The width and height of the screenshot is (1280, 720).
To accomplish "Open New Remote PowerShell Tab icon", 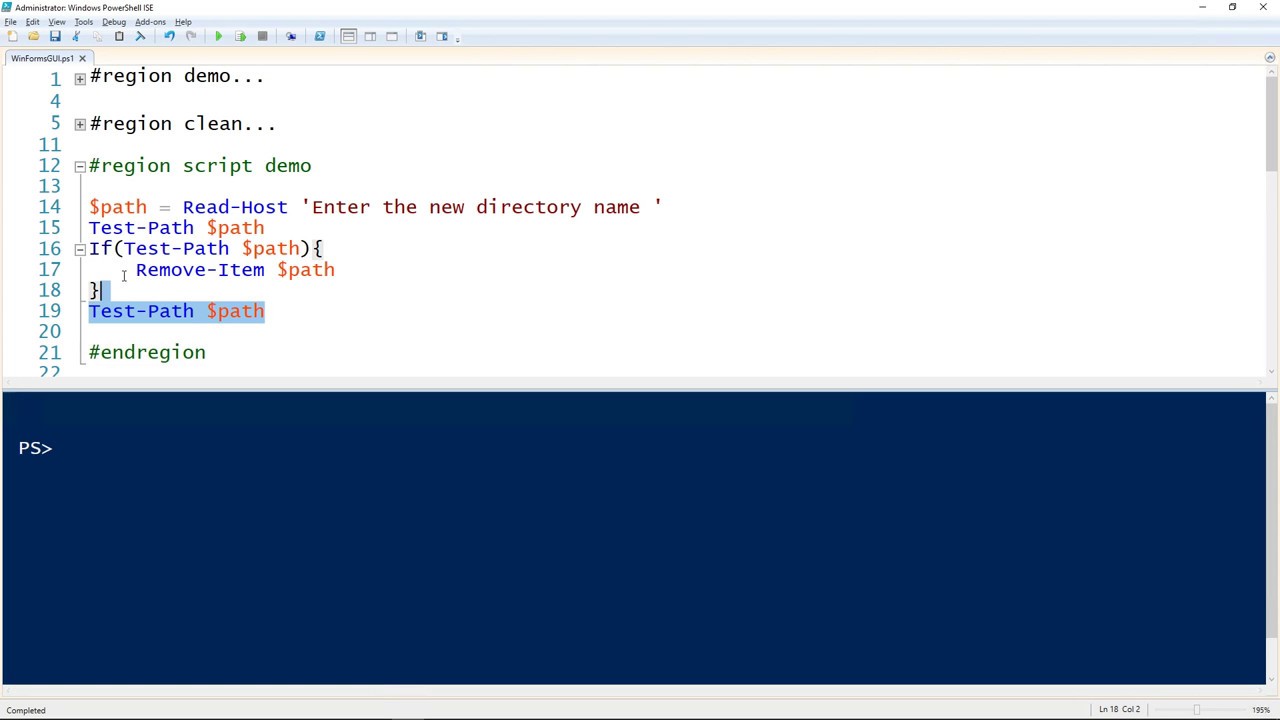I will coord(291,36).
